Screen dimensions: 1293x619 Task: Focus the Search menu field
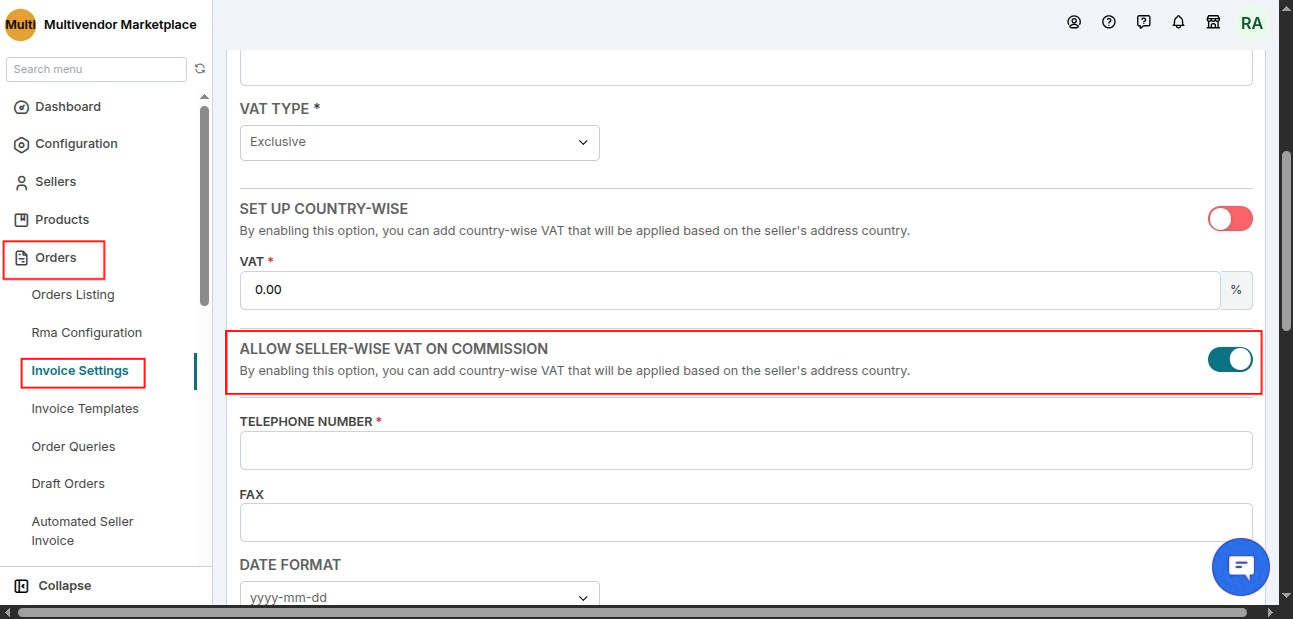pos(96,69)
